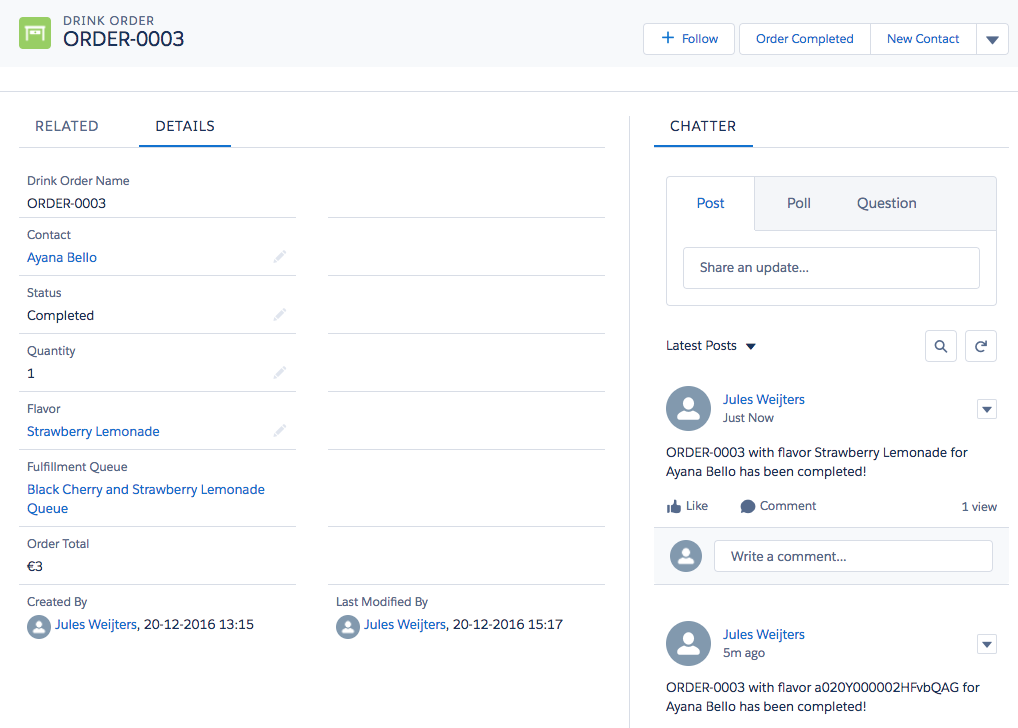The width and height of the screenshot is (1018, 728).
Task: Search the Chatter feed with magnifier icon
Action: (x=941, y=346)
